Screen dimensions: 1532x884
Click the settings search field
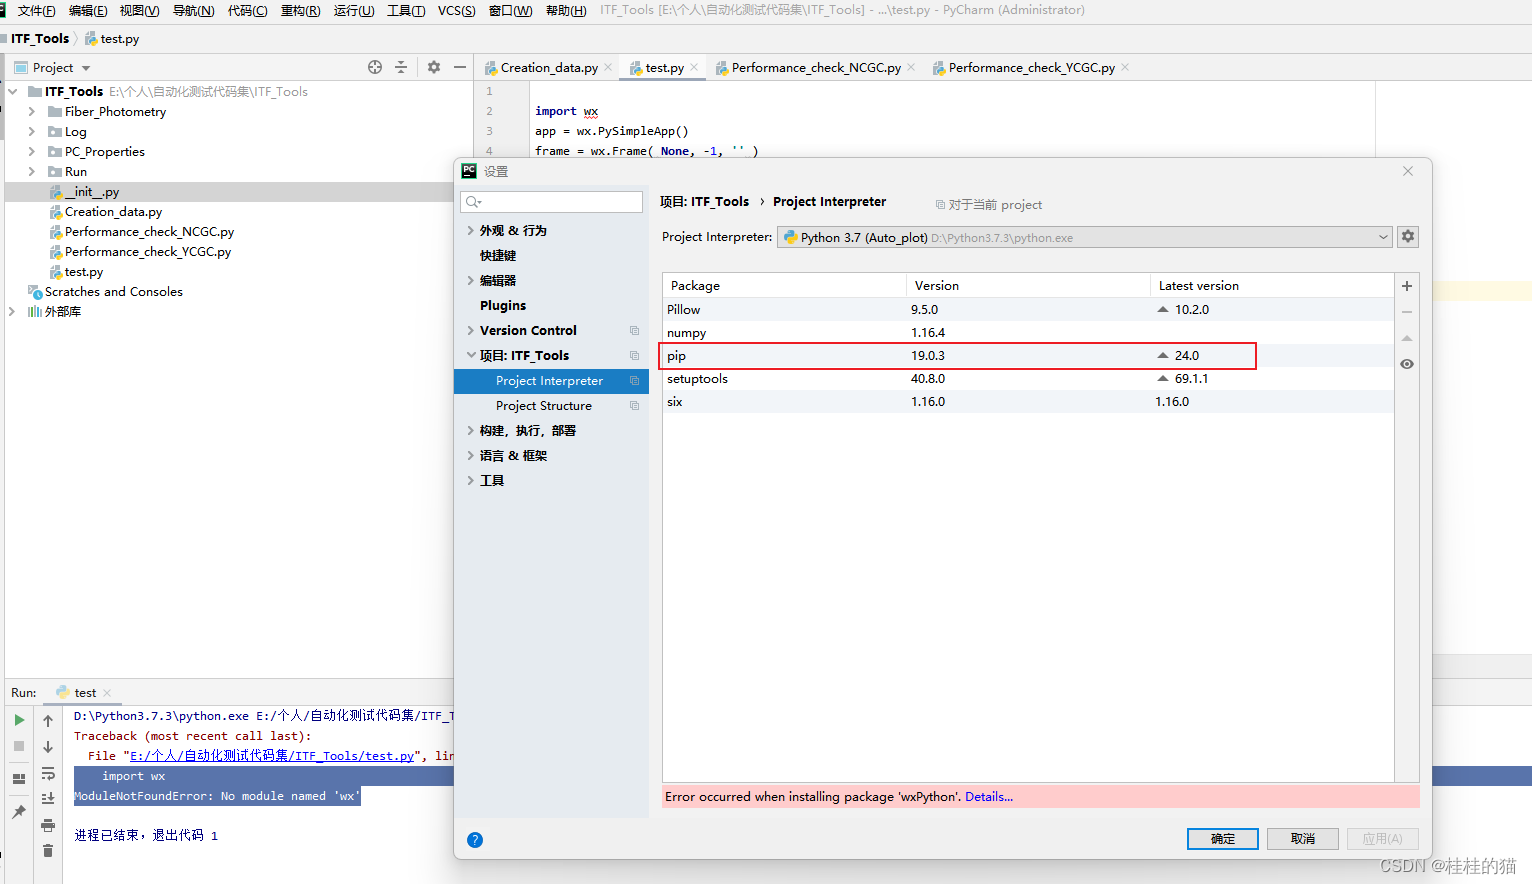(551, 202)
